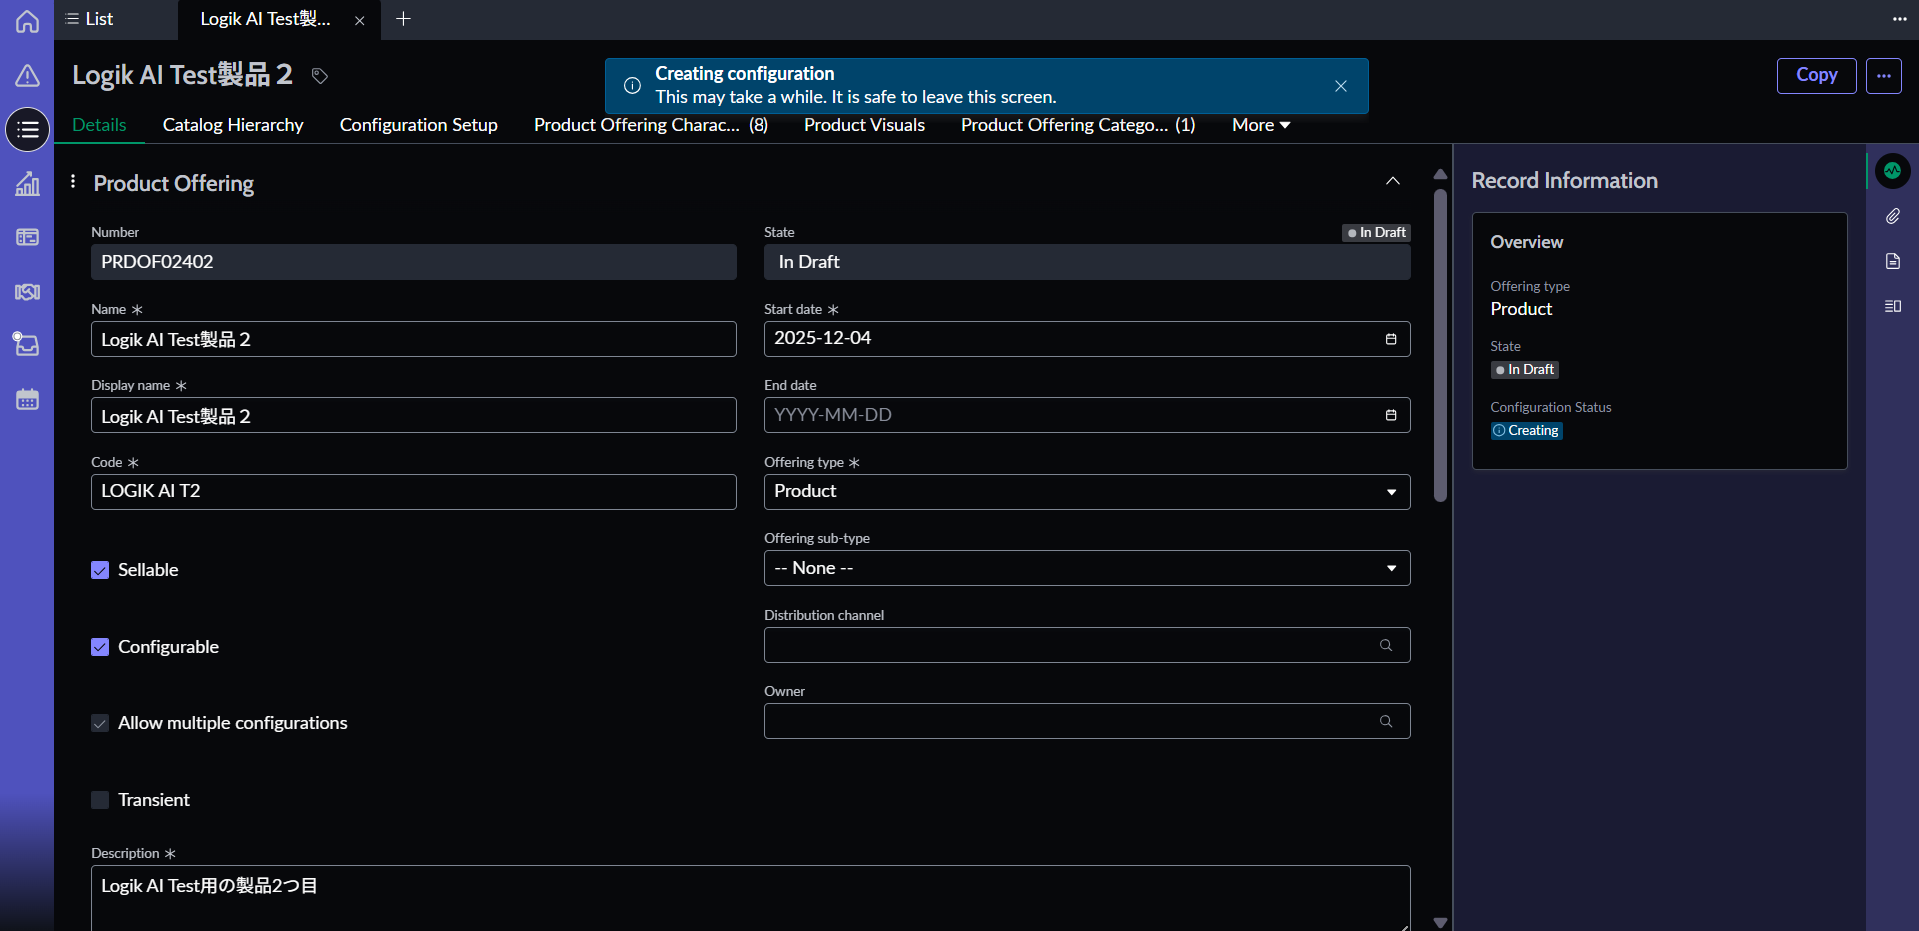Toggle the Configurable checkbox

point(100,647)
